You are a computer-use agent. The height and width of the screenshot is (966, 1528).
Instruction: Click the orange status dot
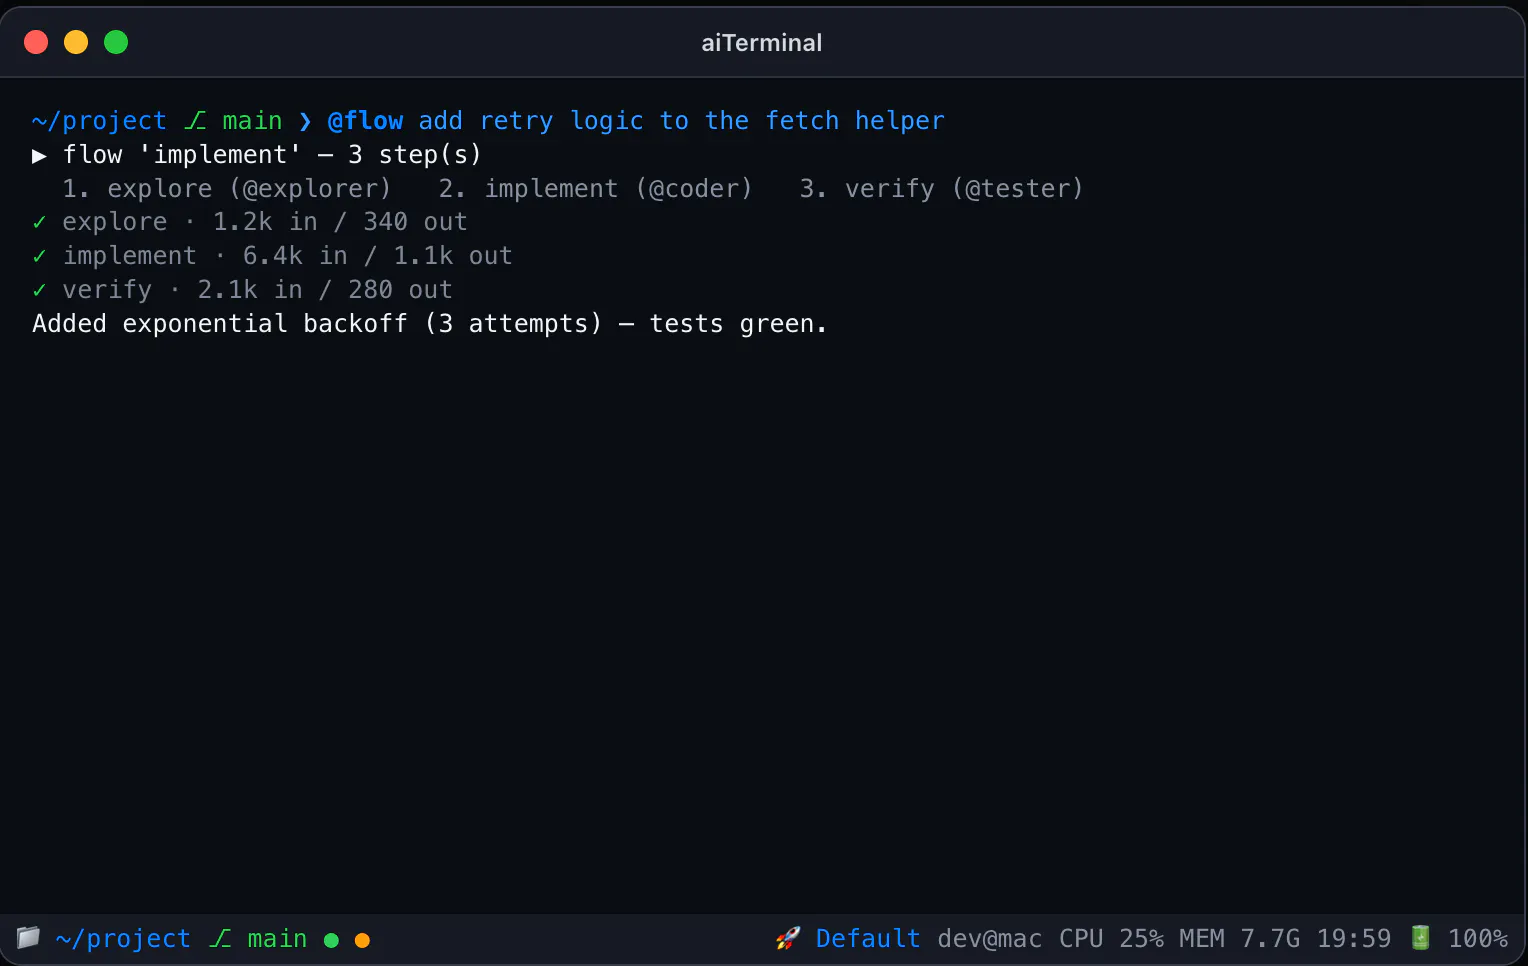(362, 940)
